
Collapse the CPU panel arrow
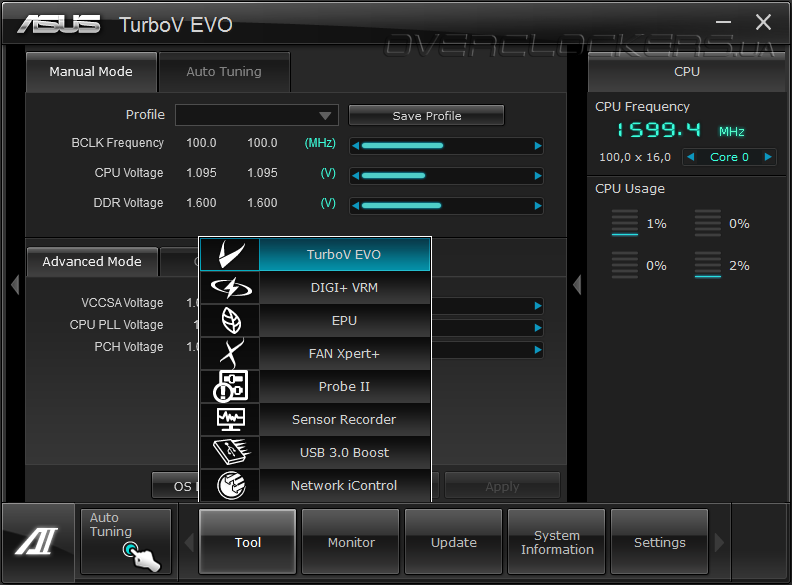click(x=577, y=284)
